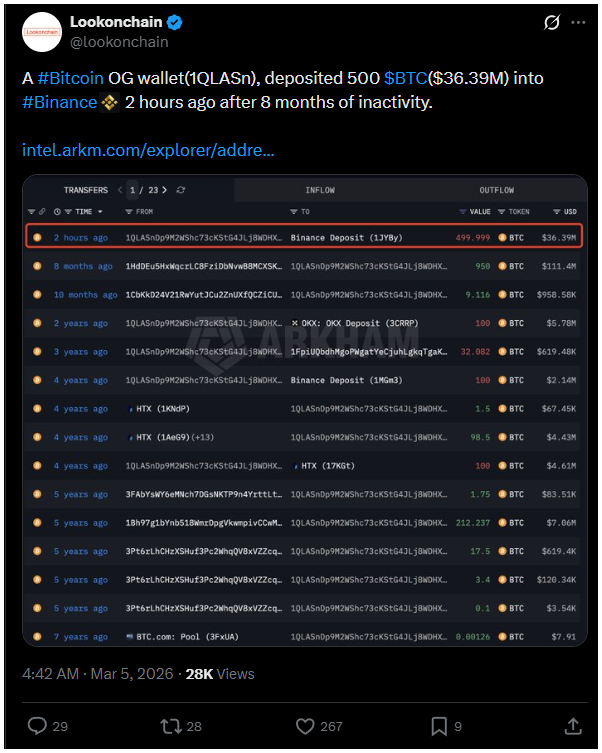Open the Grok icon on post
Screen dimensions: 602x753
pyautogui.click(x=549, y=22)
